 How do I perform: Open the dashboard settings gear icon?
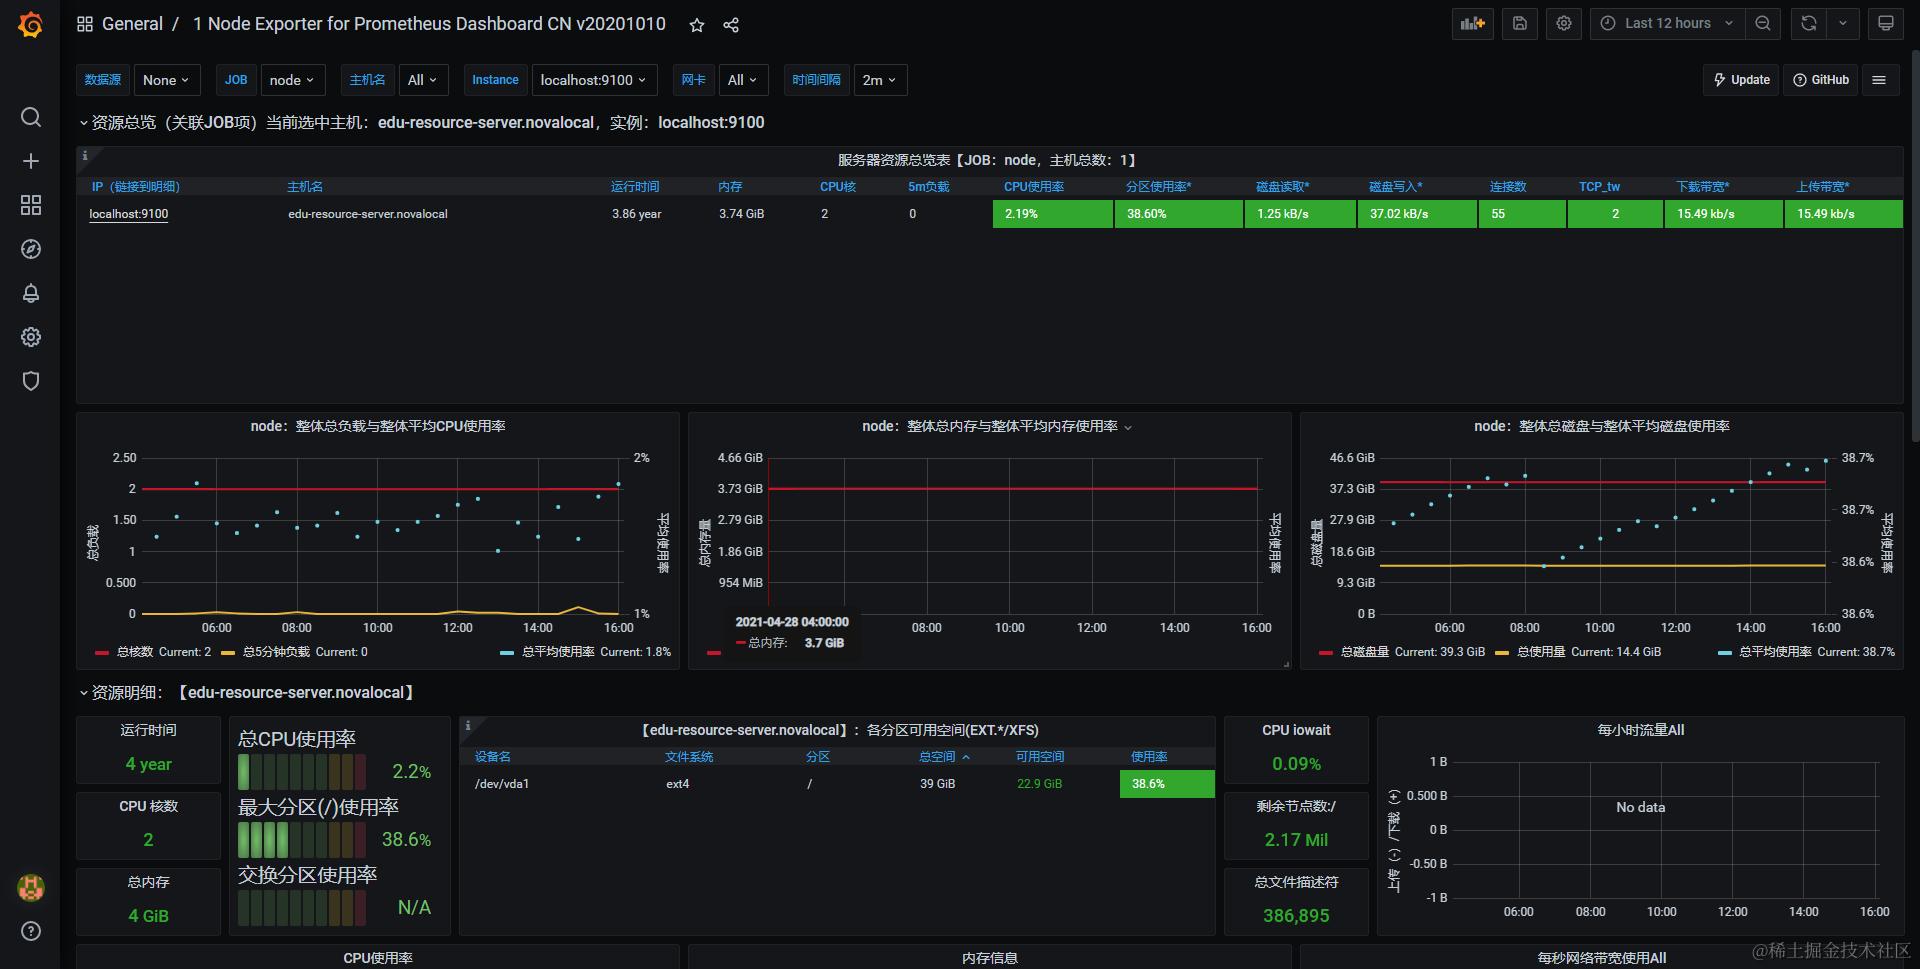[x=1564, y=23]
